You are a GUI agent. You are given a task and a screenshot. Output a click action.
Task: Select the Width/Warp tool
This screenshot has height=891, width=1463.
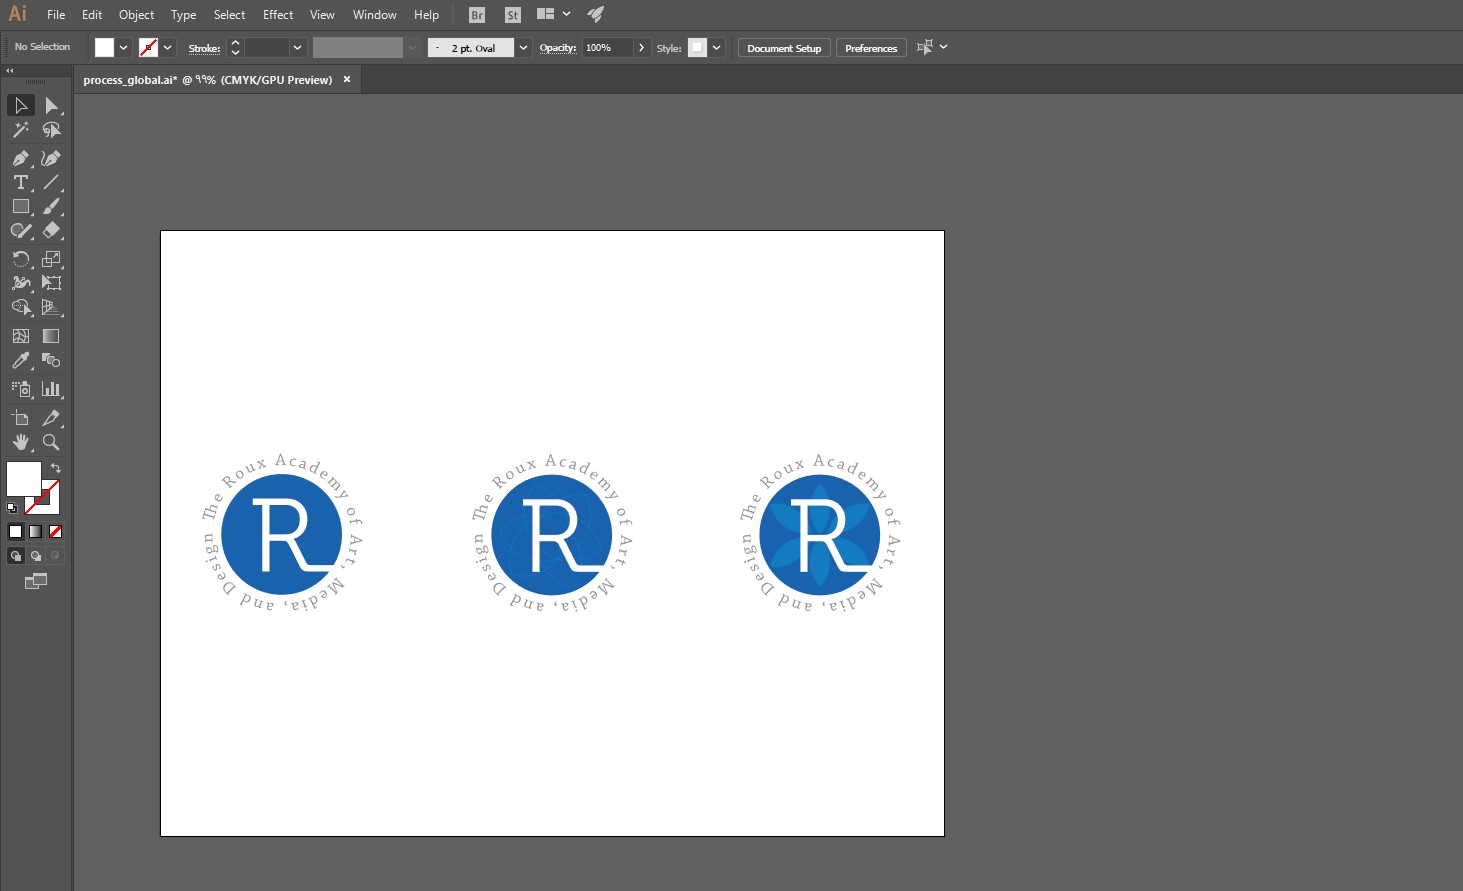pos(21,283)
